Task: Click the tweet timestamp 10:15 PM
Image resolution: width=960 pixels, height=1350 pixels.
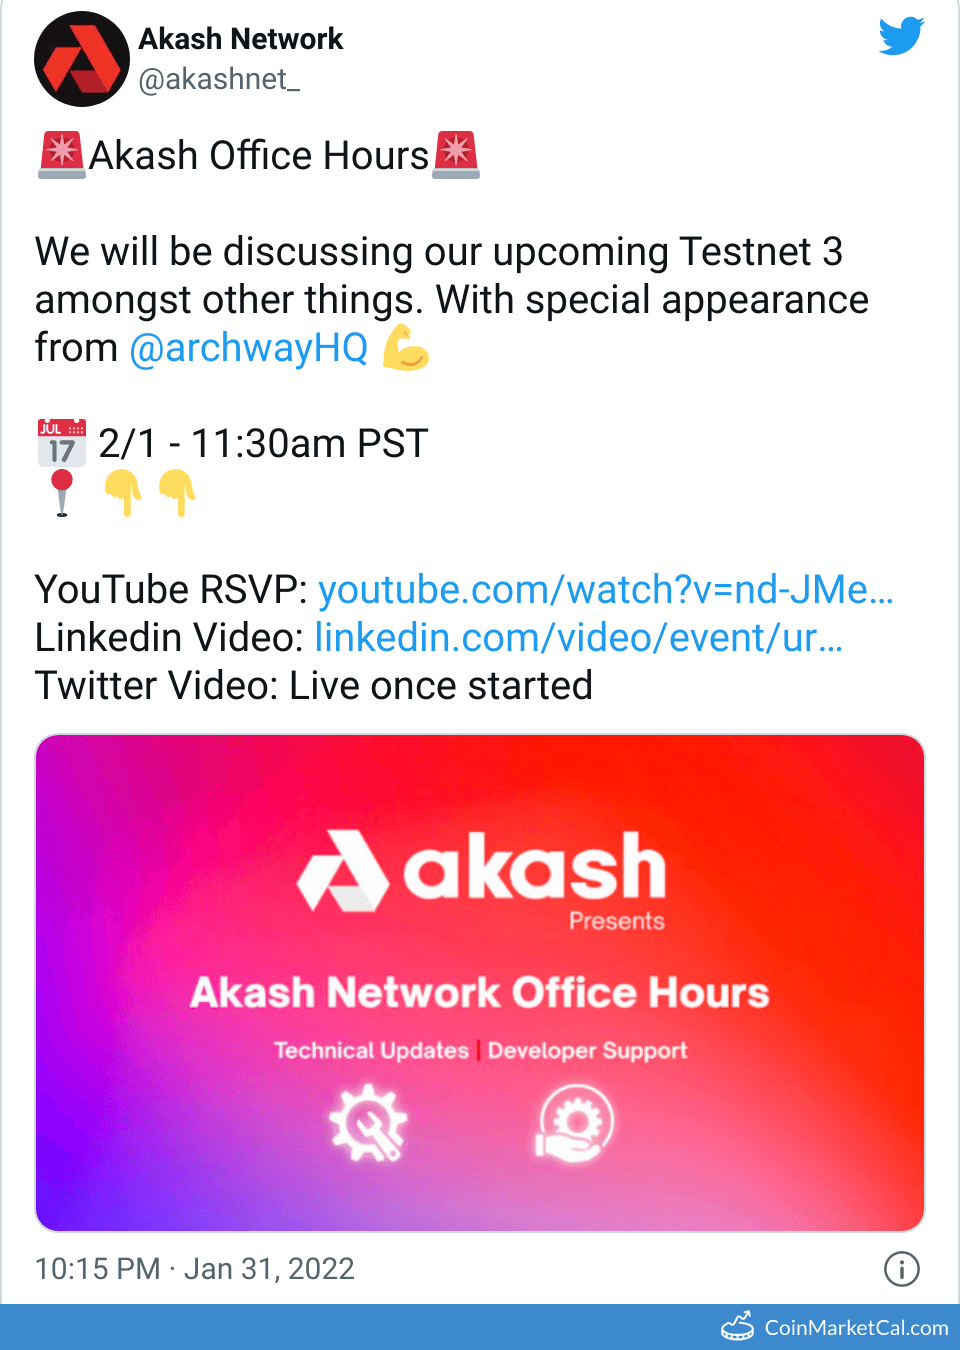Action: pos(98,1269)
